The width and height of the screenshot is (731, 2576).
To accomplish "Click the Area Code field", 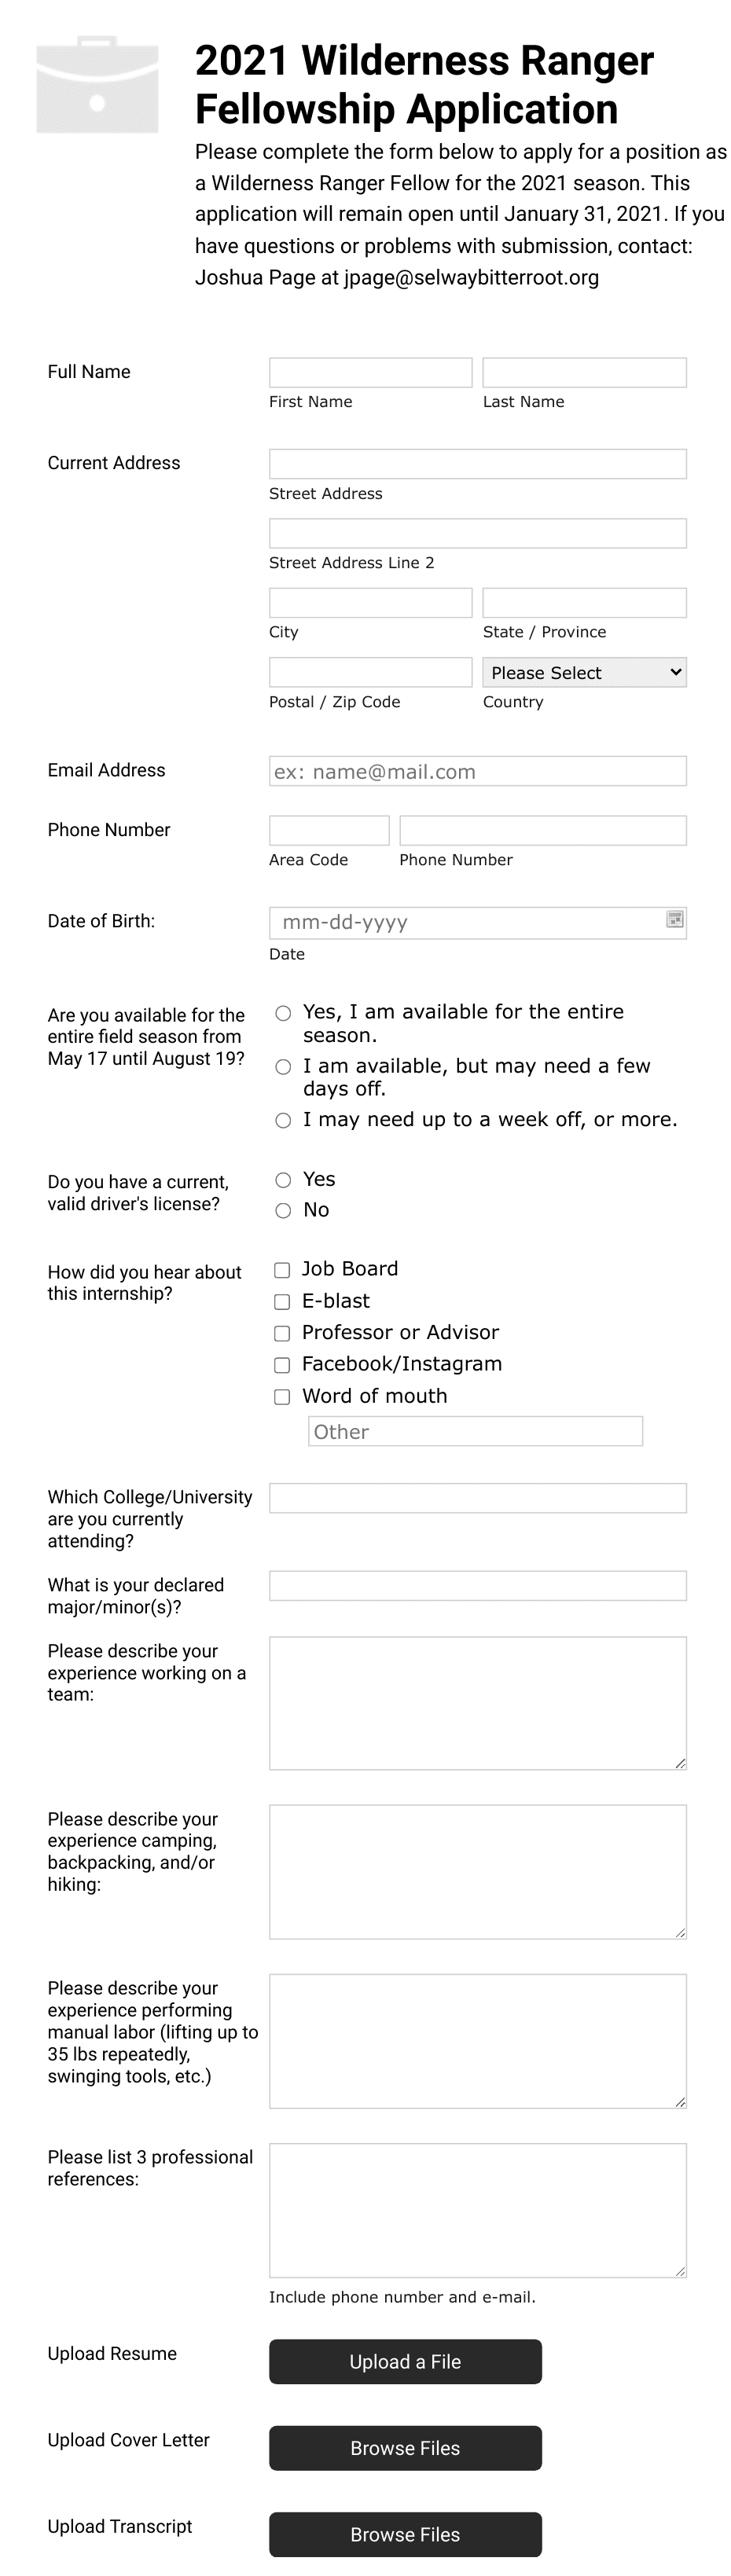I will 329,830.
